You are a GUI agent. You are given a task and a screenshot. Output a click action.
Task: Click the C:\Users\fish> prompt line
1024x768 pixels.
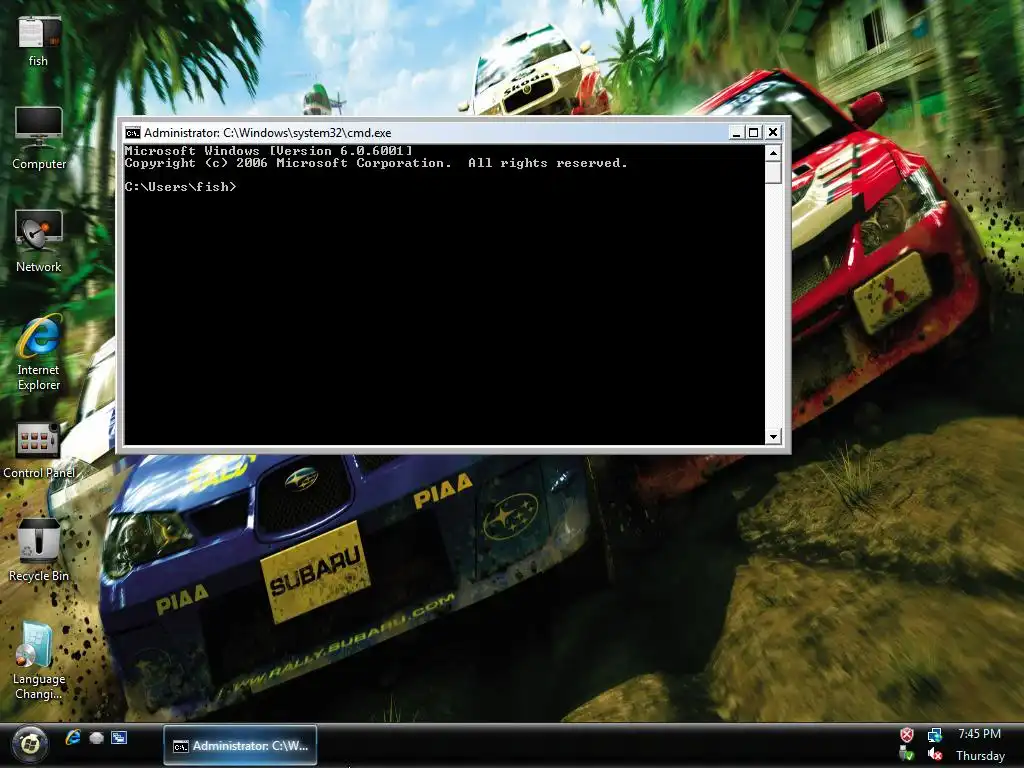(181, 187)
